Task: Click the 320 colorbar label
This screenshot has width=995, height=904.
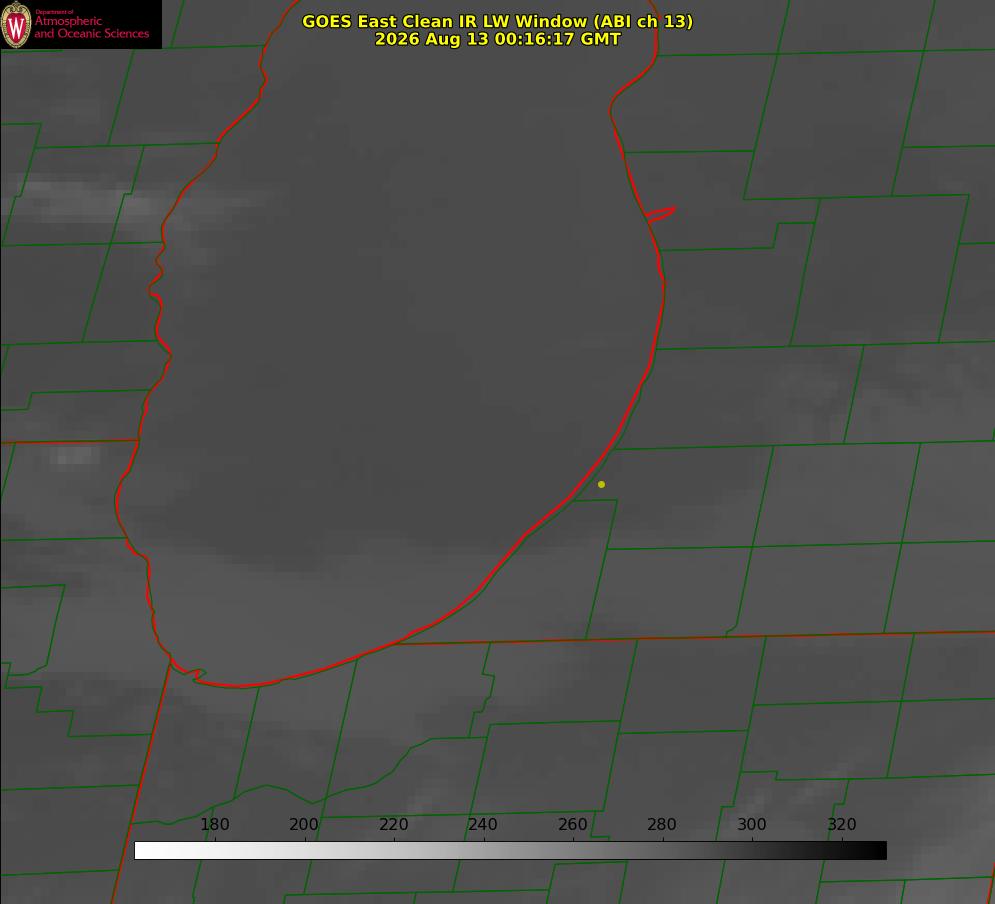Action: point(842,824)
